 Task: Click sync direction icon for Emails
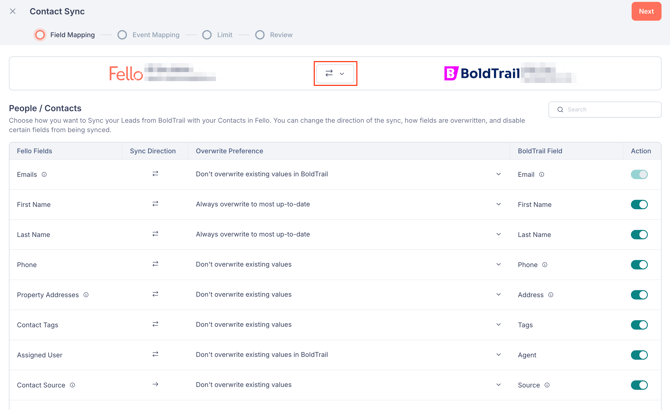pos(155,174)
